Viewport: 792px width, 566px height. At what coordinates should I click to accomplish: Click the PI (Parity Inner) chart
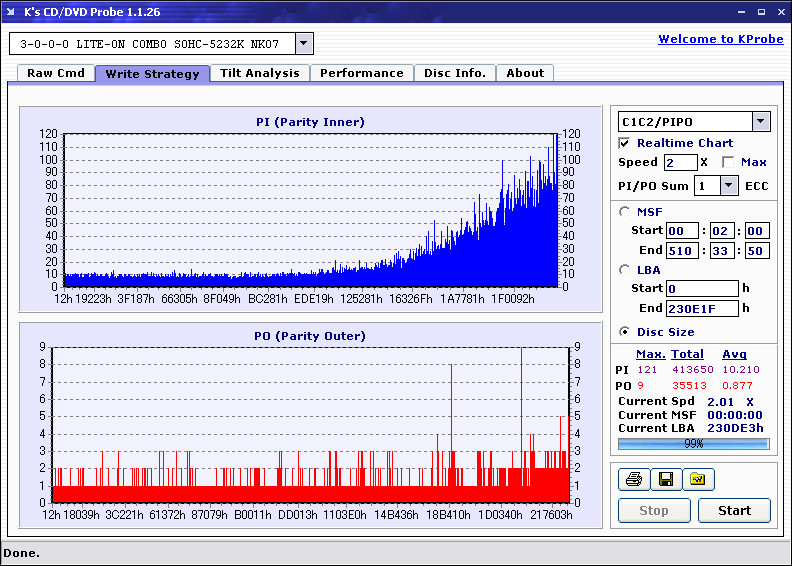310,210
